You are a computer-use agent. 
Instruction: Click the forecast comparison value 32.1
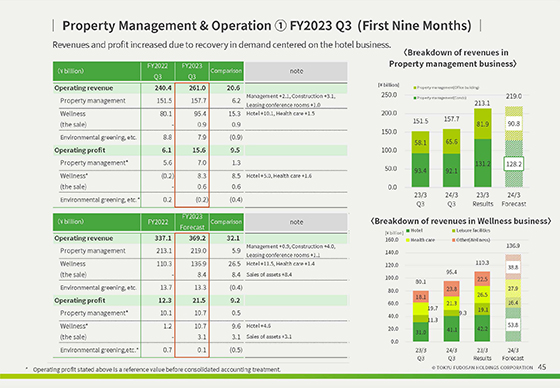click(x=233, y=238)
